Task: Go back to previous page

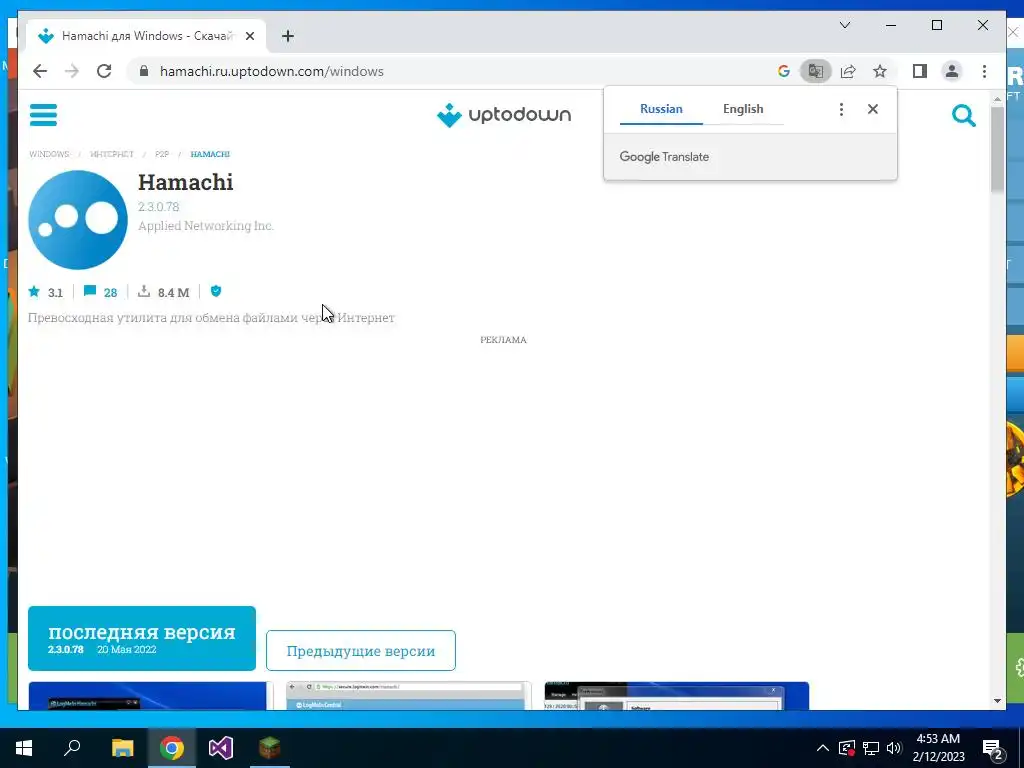Action: pyautogui.click(x=40, y=71)
